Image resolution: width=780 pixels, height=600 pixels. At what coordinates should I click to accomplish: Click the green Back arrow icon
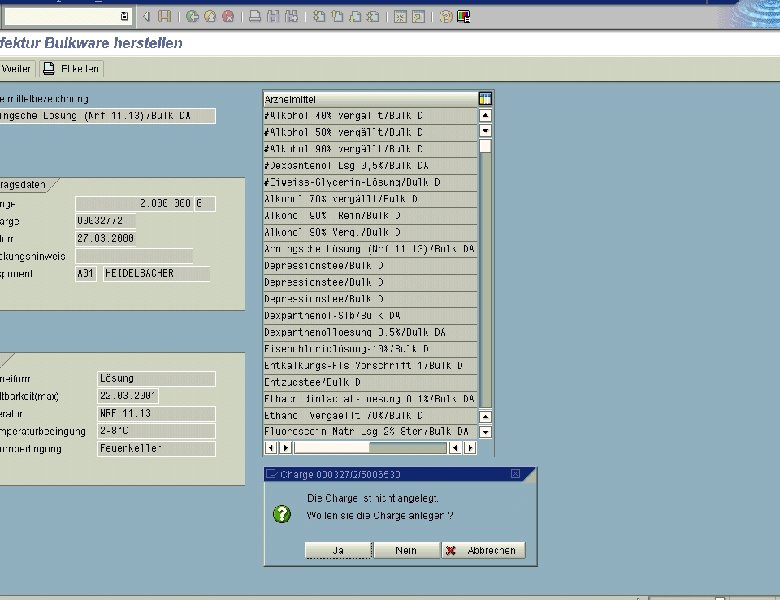click(192, 16)
